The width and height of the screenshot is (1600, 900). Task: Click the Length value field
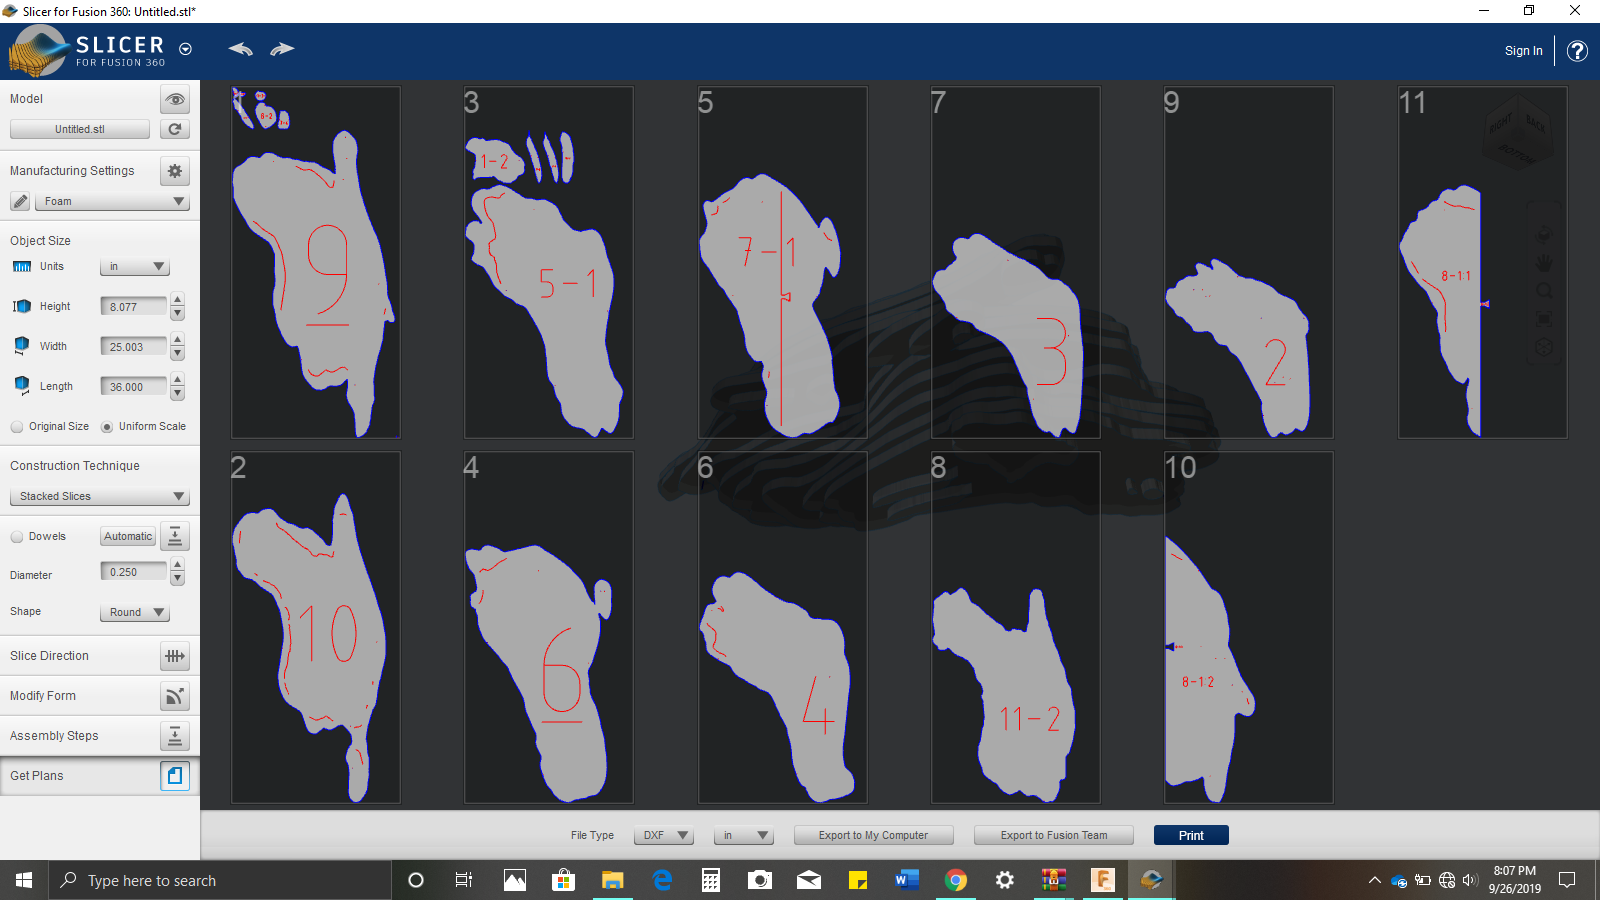click(134, 386)
